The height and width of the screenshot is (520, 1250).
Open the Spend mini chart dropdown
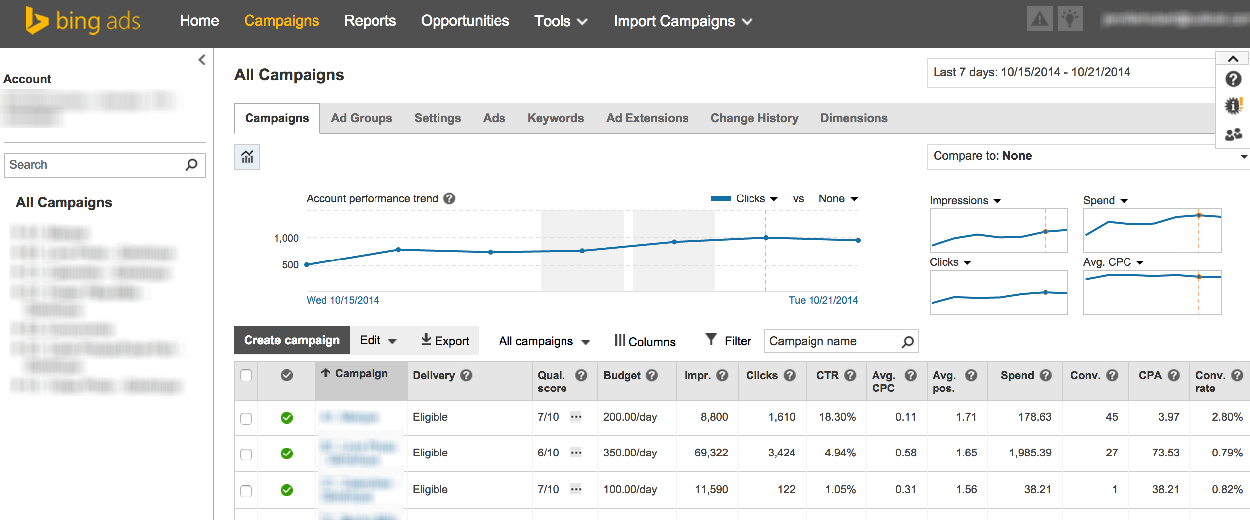(x=1105, y=200)
